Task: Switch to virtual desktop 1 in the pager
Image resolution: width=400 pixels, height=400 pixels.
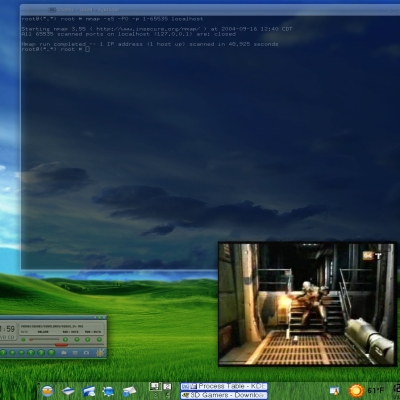Action: 155,386
